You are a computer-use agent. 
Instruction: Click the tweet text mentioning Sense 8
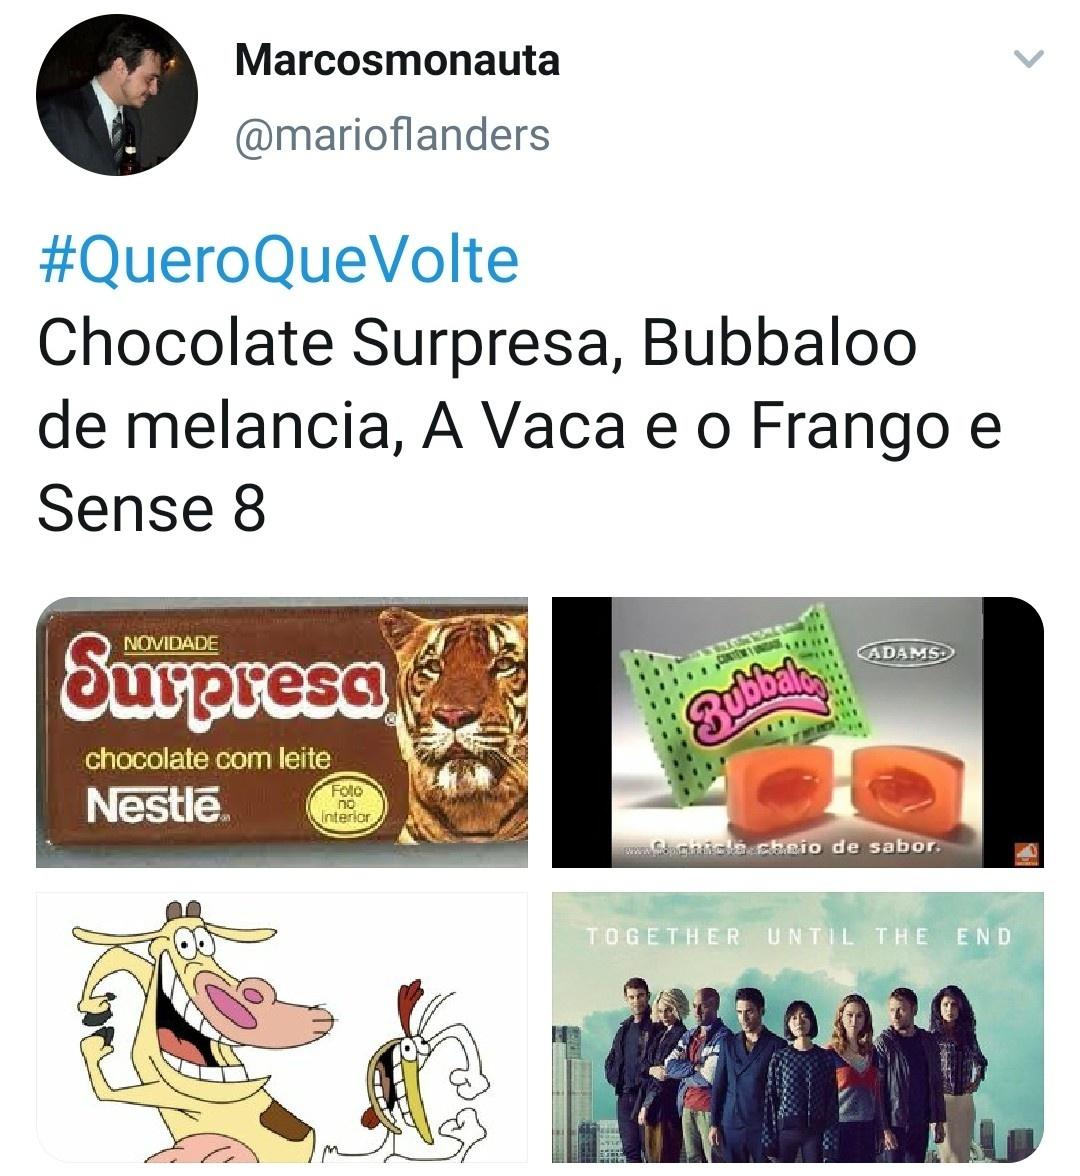point(519,425)
